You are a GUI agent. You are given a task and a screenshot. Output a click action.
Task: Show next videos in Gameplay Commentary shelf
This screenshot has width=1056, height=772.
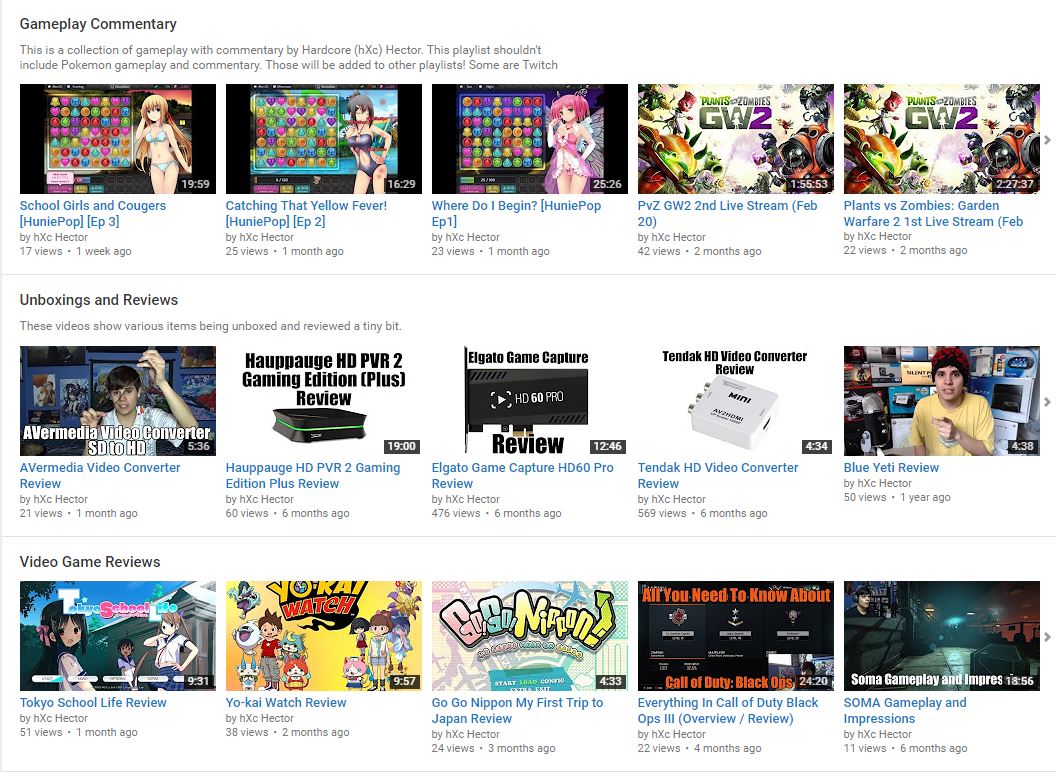[1047, 139]
